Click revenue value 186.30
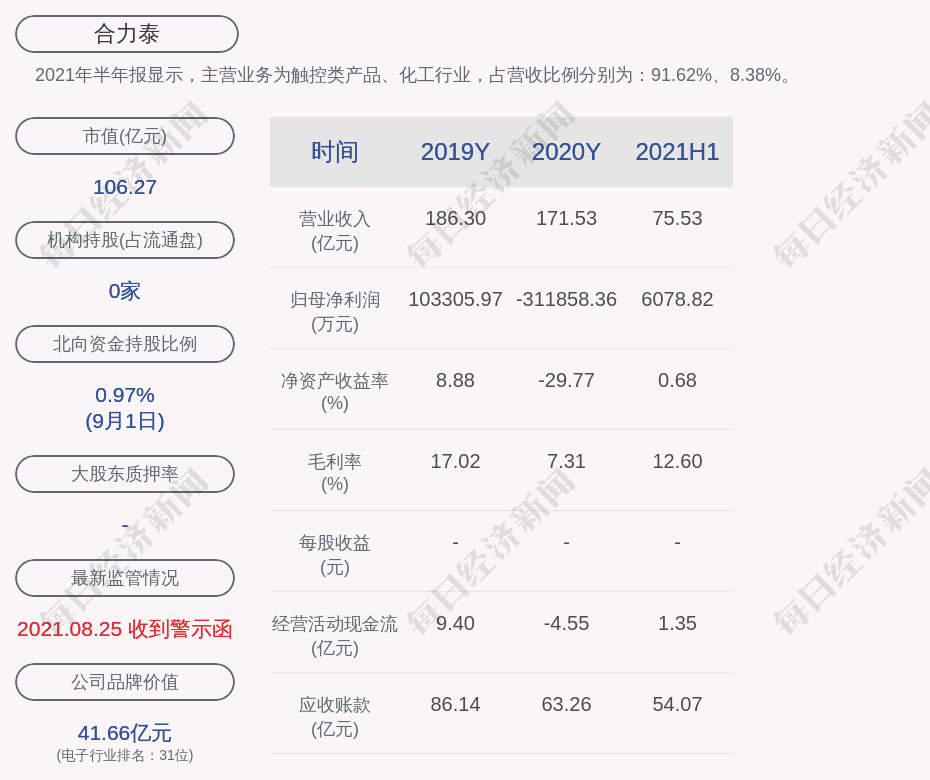This screenshot has height=780, width=930. (456, 218)
